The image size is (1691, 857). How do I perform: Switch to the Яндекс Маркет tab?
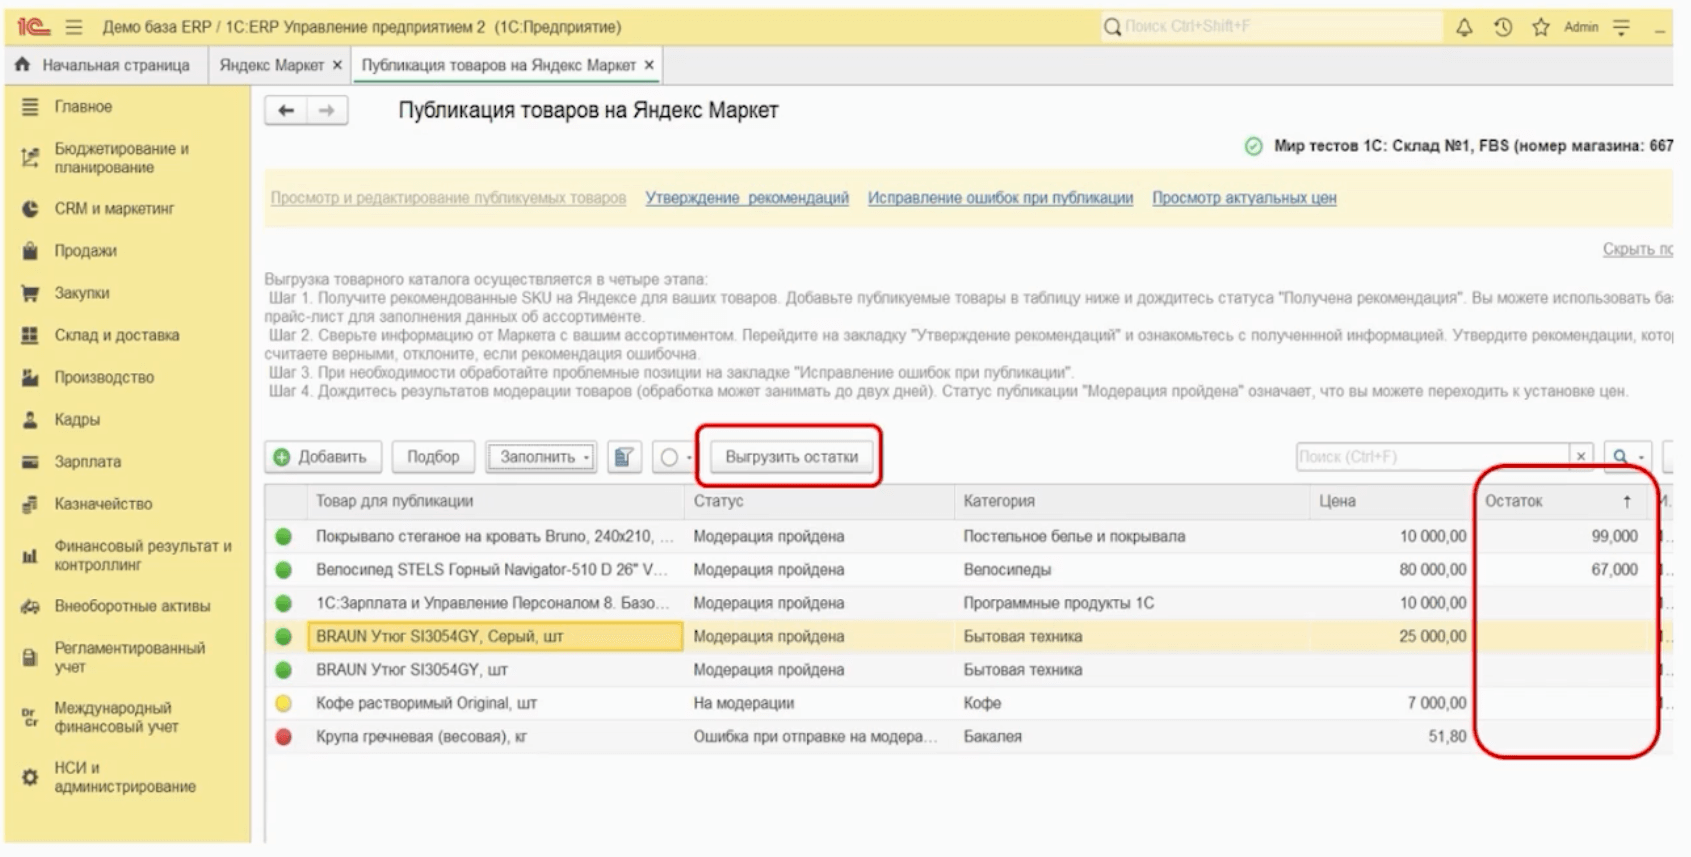[x=271, y=65]
